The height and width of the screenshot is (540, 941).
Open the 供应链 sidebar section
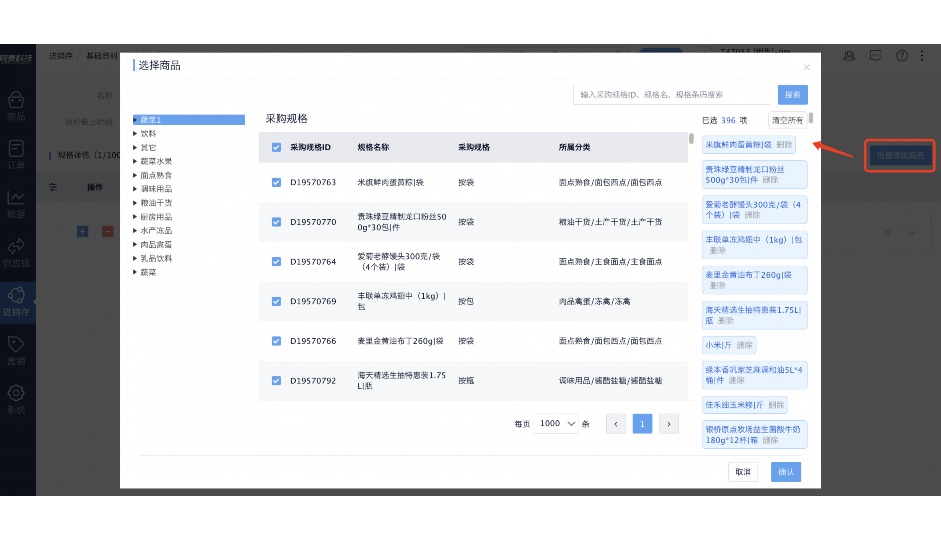[x=16, y=253]
